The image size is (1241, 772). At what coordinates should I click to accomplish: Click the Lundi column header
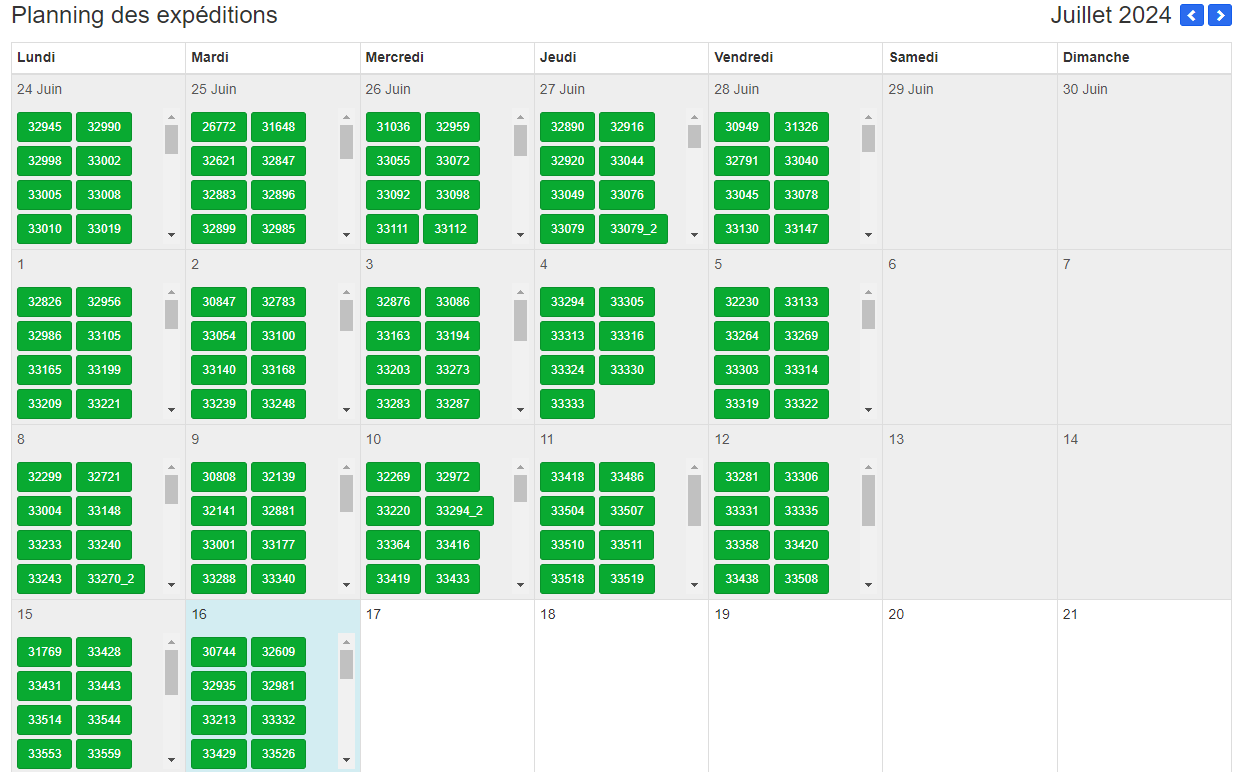pos(98,58)
